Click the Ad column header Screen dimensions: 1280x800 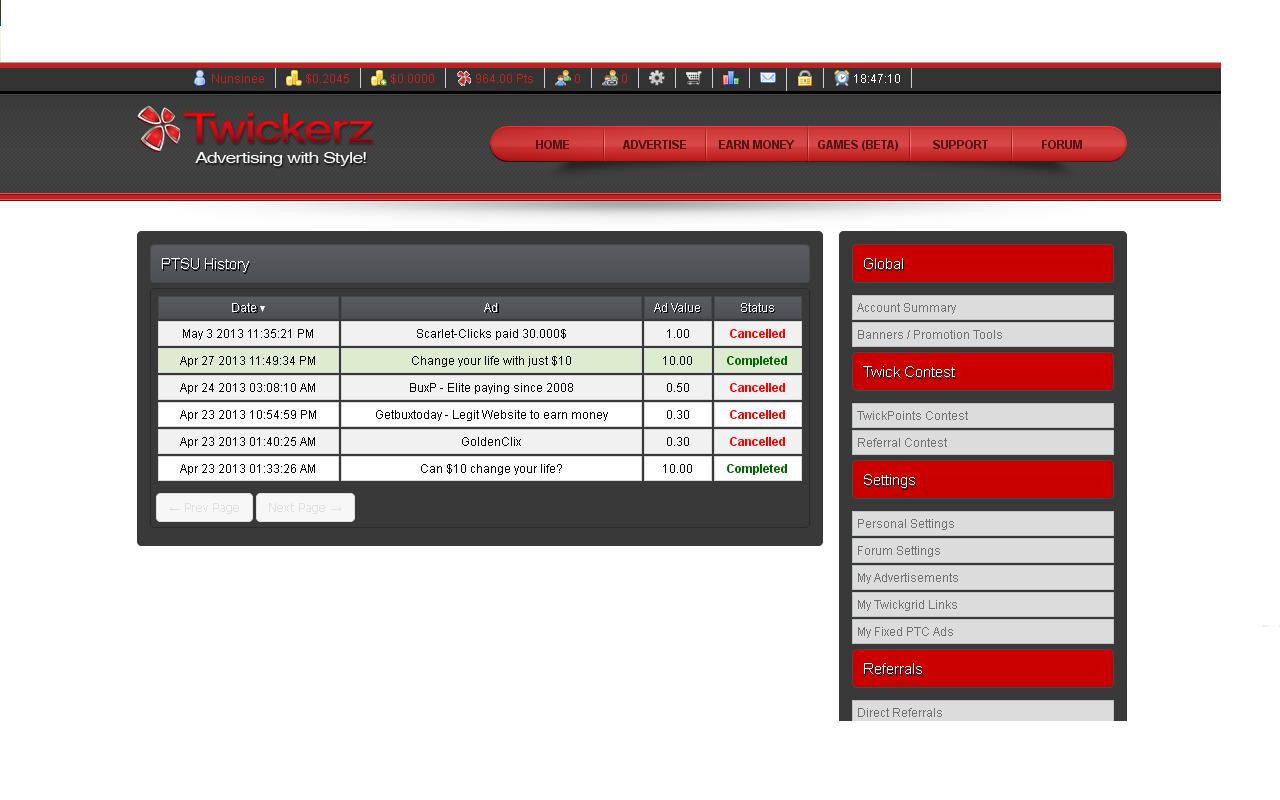coord(491,308)
